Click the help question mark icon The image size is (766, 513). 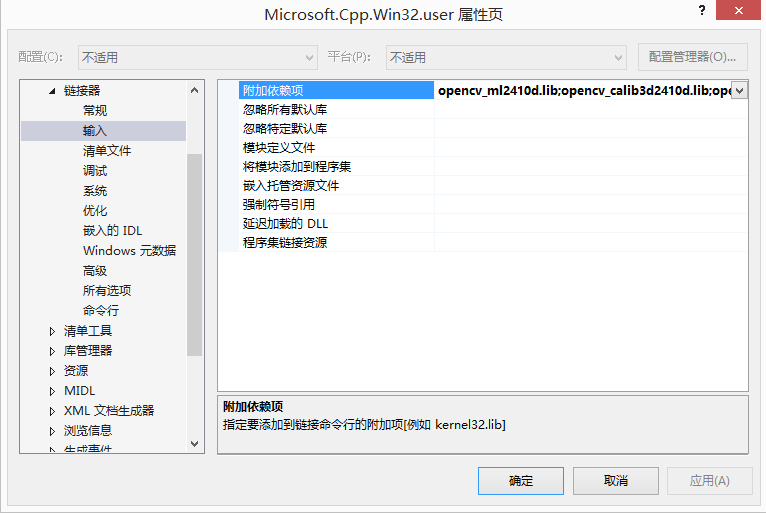pyautogui.click(x=702, y=10)
